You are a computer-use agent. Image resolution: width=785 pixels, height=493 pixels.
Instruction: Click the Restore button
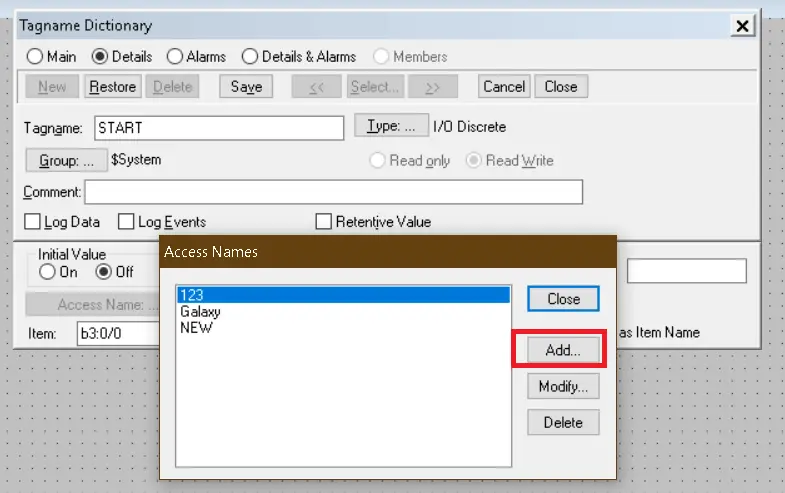pos(113,87)
